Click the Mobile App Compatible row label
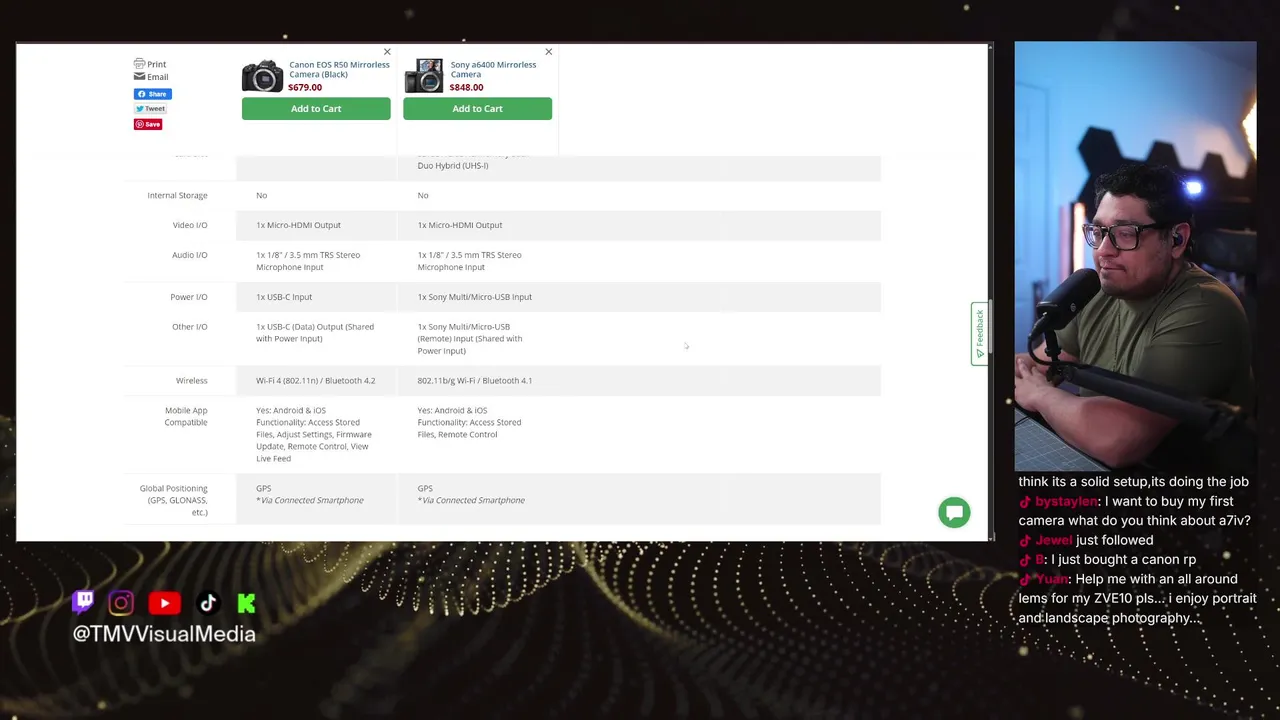 coord(186,416)
